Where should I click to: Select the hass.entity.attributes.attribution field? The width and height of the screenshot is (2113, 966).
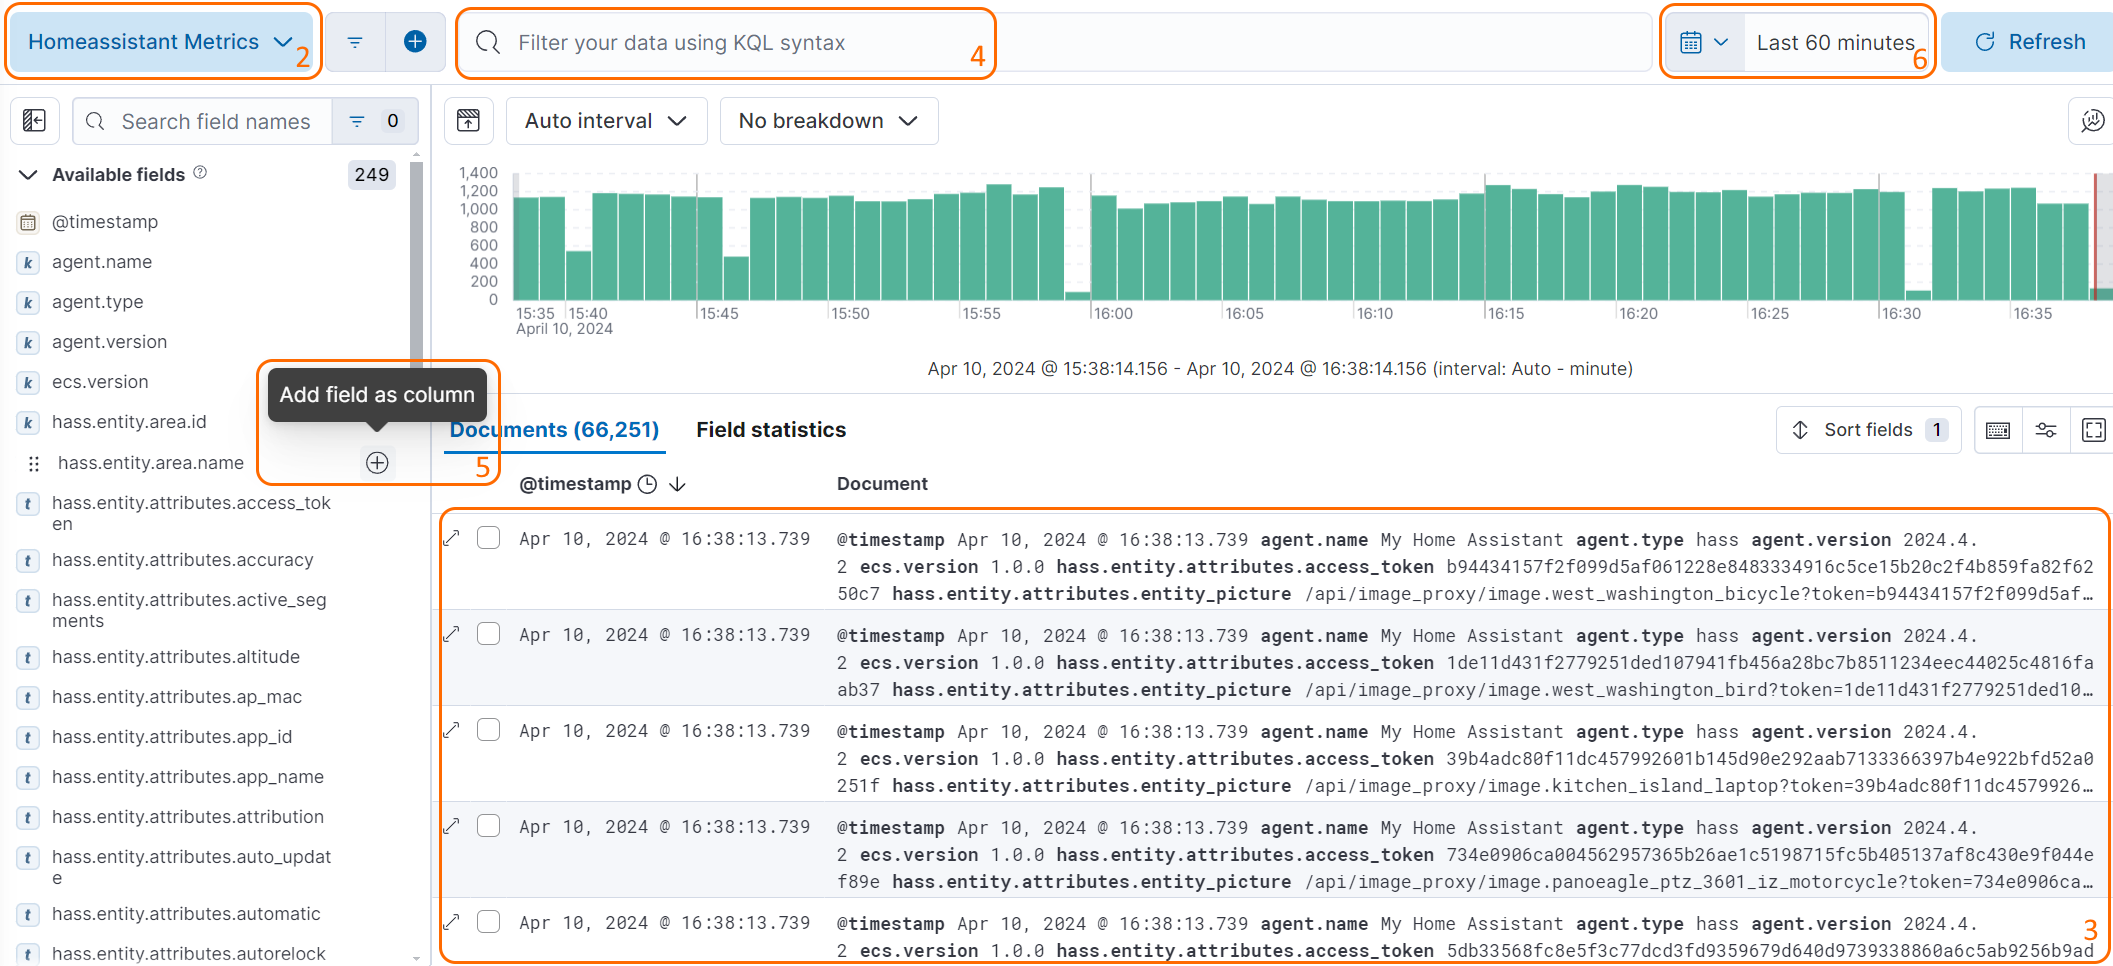coord(188,817)
